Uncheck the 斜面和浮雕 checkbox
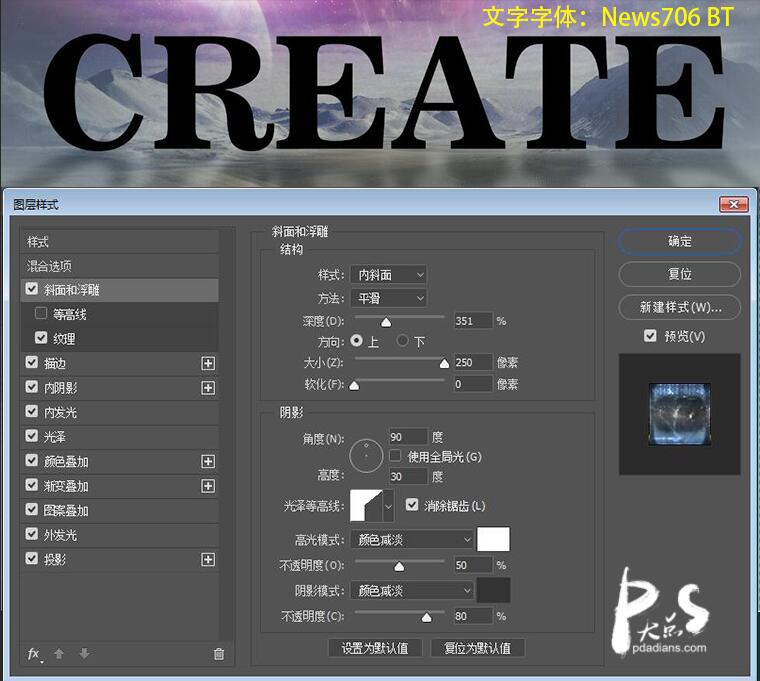 pos(32,289)
